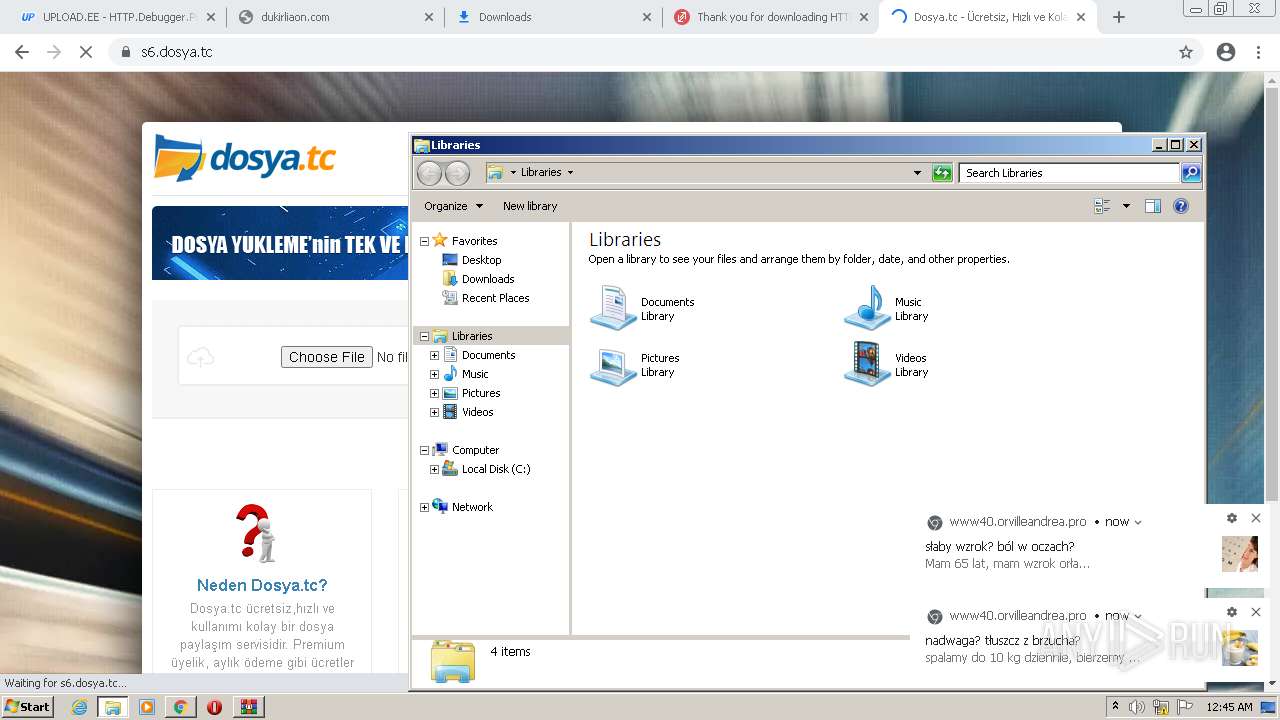
Task: Click the media player icon in taskbar
Action: (x=147, y=707)
